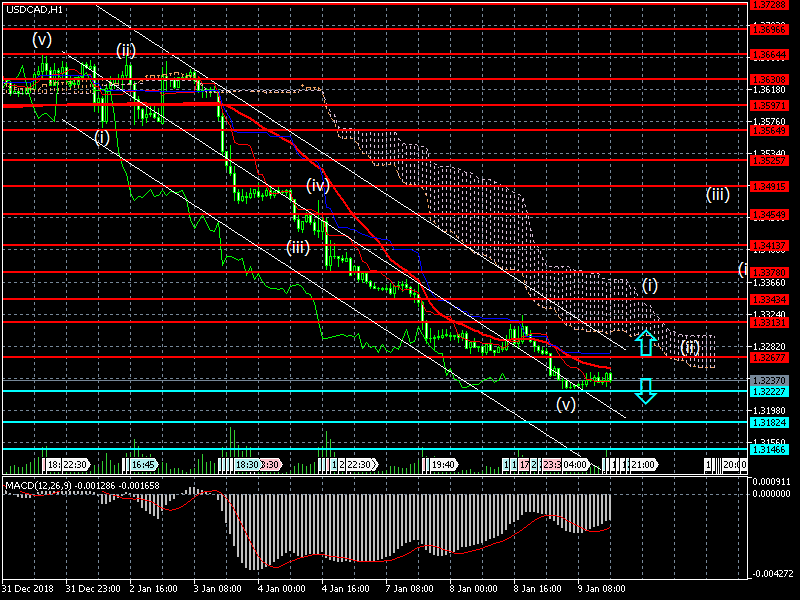This screenshot has height=600, width=800.
Task: Click the 19:40 news event marker
Action: click(x=443, y=465)
